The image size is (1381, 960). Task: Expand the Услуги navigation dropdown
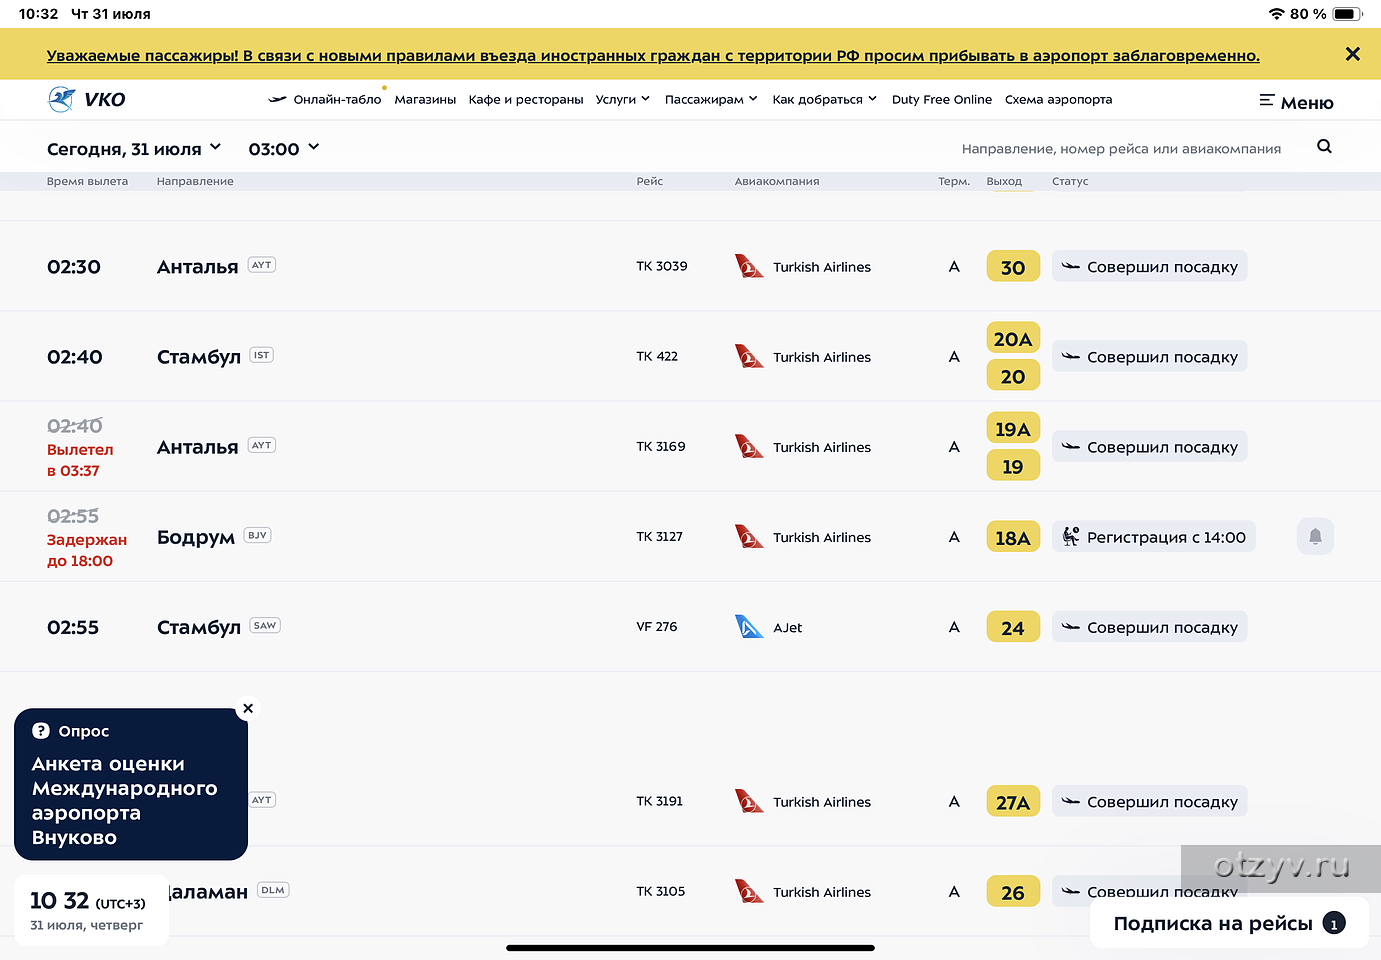pos(623,99)
